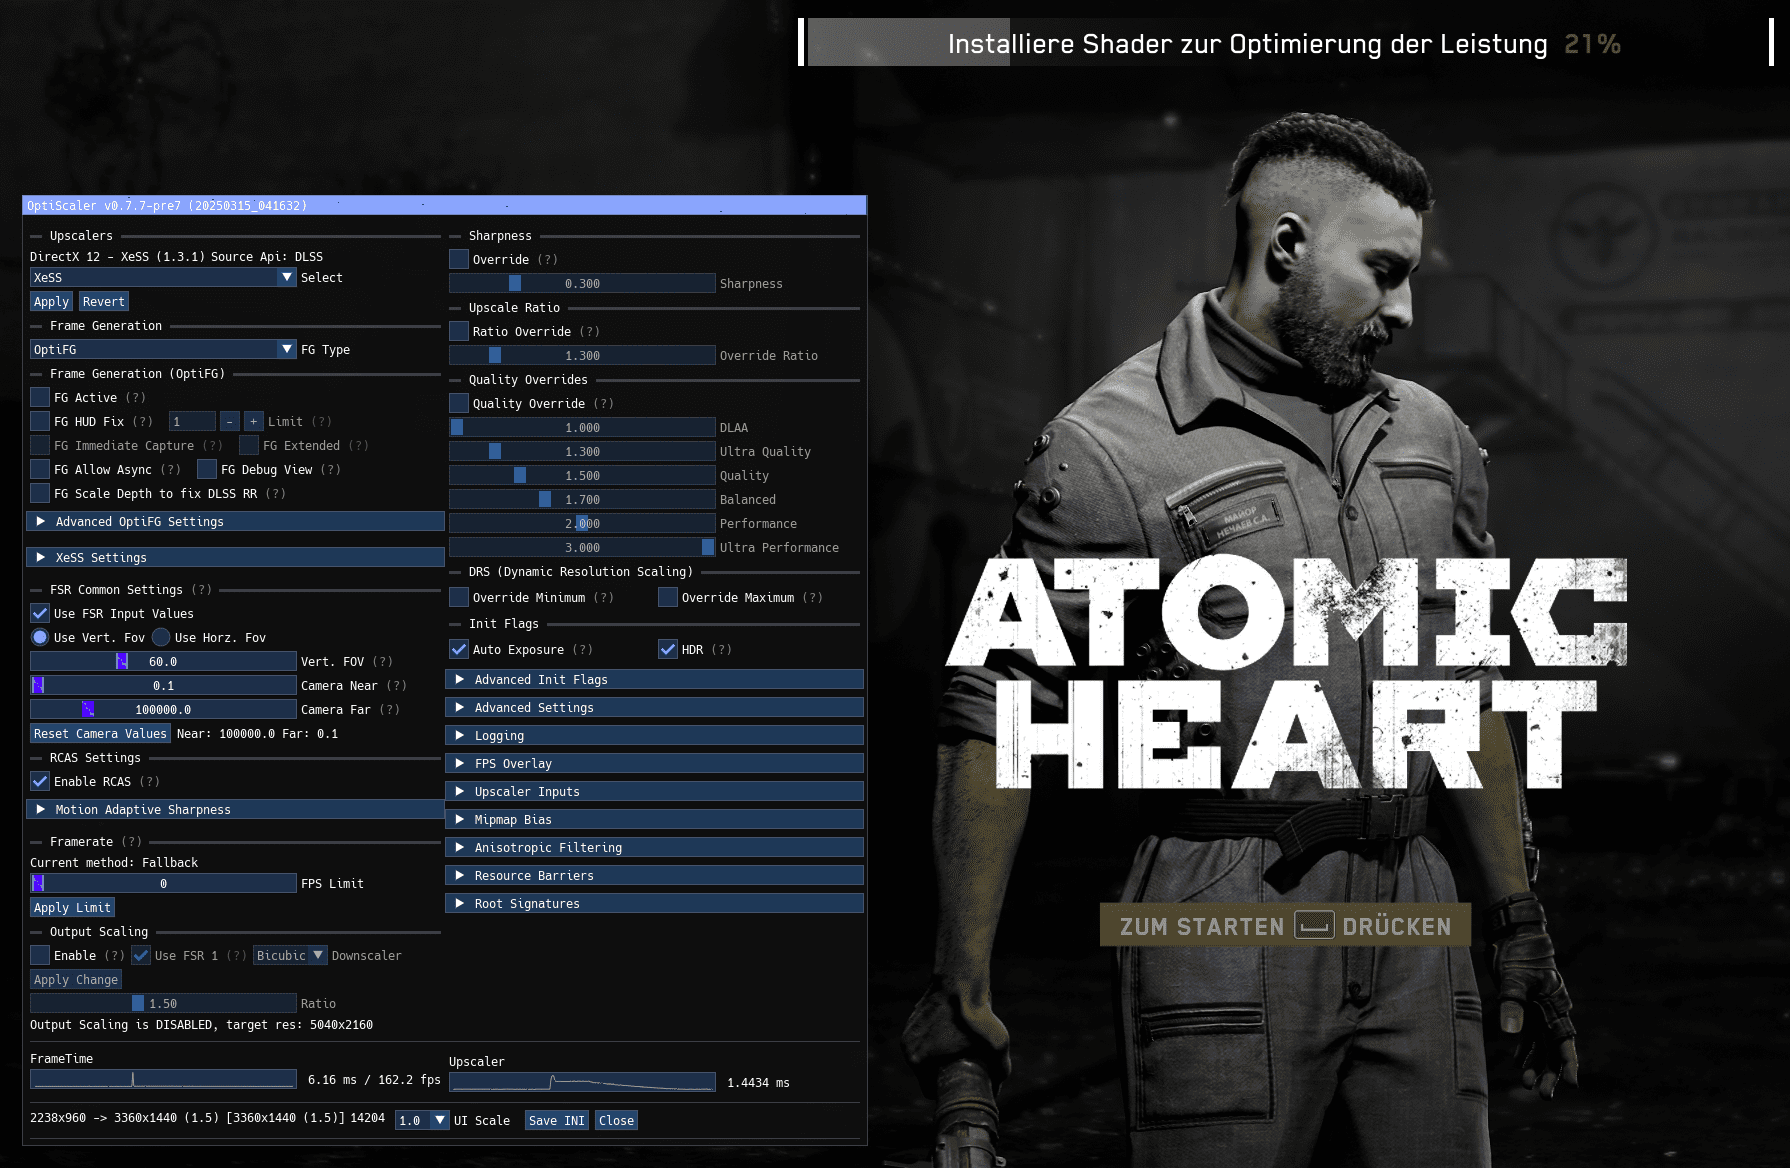
Task: Expand Advanced OptiFG Settings
Action: (235, 522)
